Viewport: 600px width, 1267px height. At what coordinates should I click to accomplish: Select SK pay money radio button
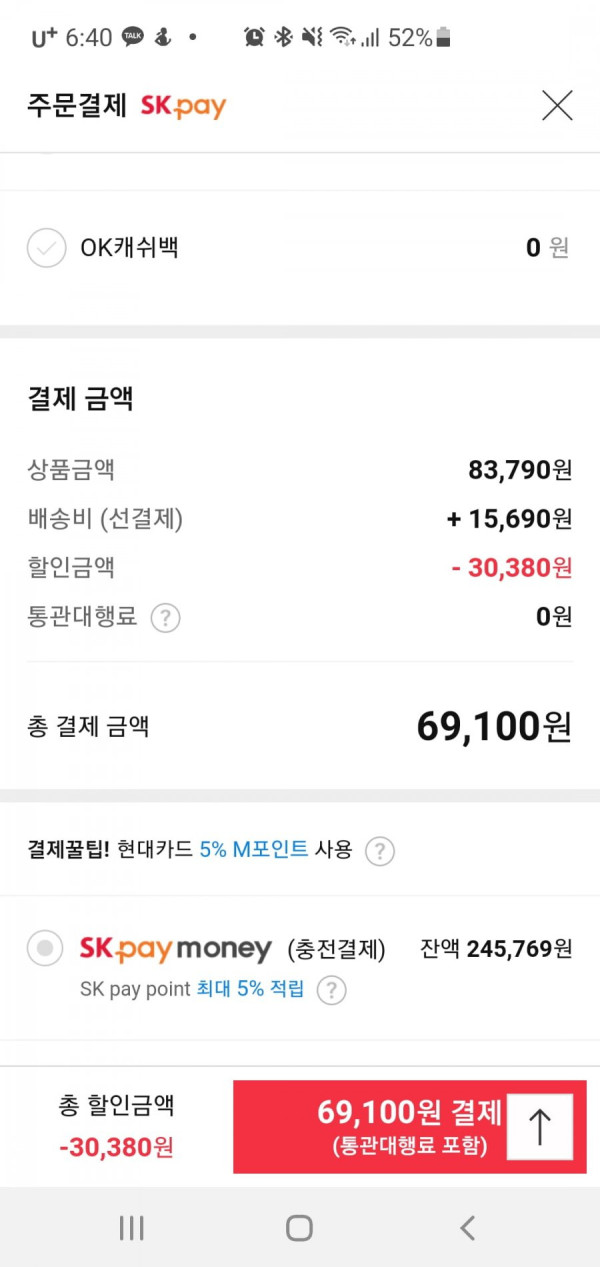45,949
